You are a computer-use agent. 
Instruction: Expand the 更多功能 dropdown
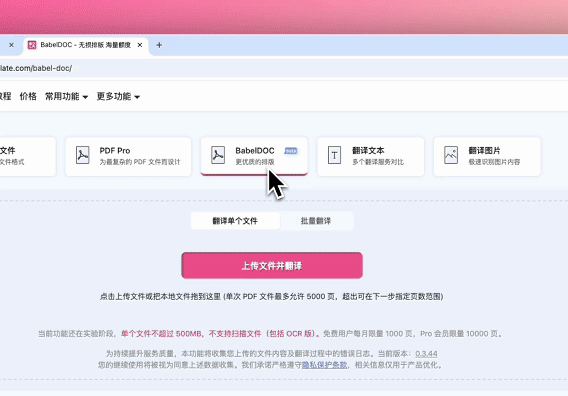(x=118, y=96)
